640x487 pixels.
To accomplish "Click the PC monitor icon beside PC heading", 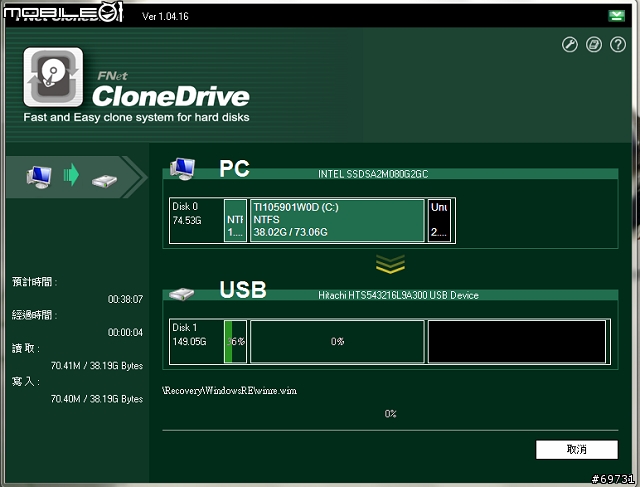I will tap(182, 169).
